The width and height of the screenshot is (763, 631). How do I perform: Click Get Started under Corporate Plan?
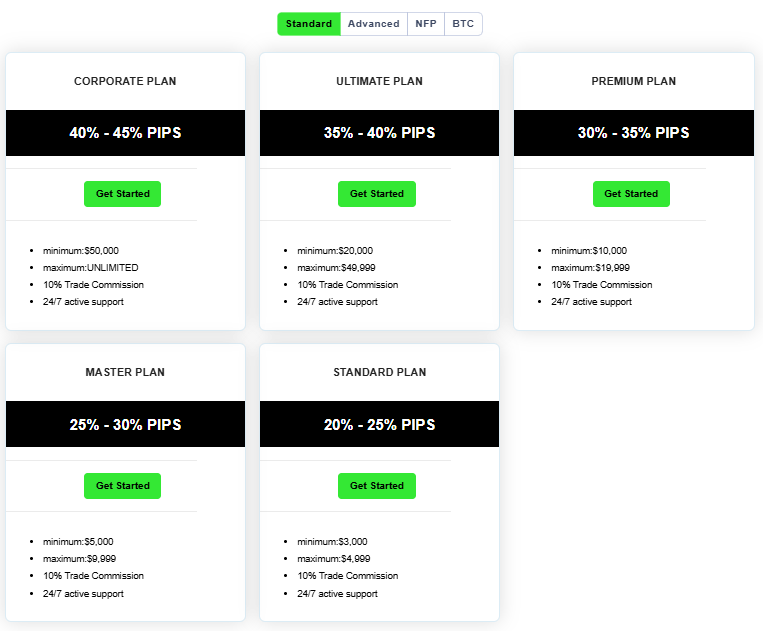coord(123,194)
